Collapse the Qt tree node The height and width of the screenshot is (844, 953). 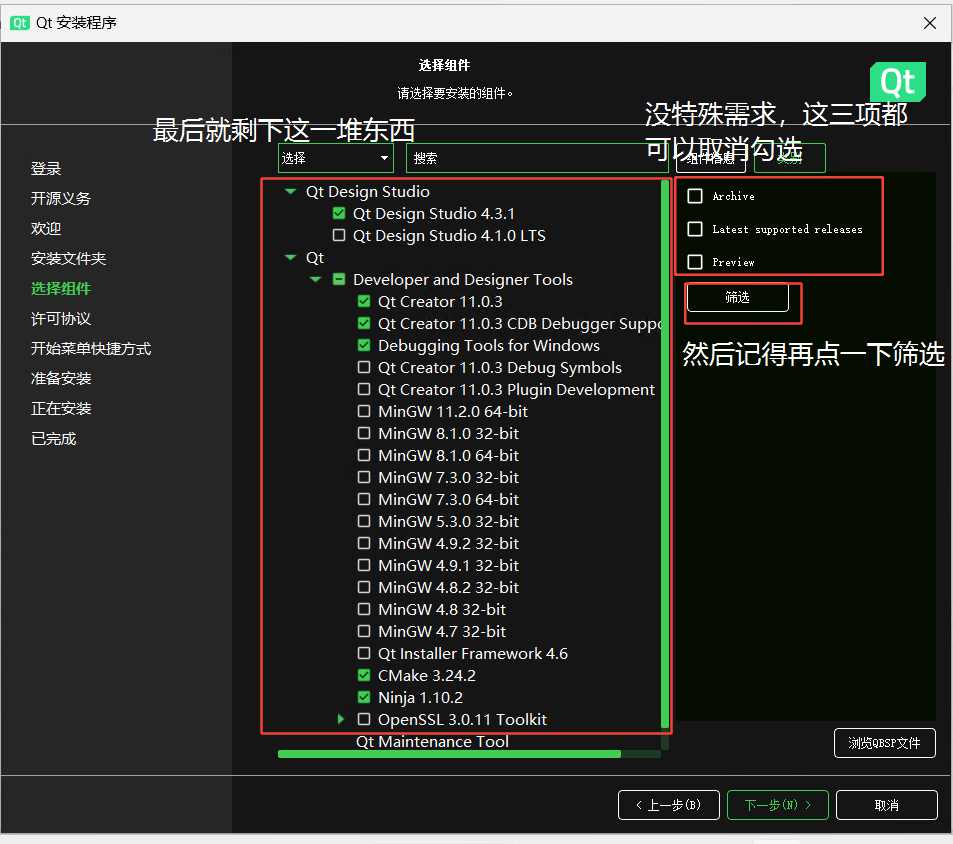tap(291, 258)
